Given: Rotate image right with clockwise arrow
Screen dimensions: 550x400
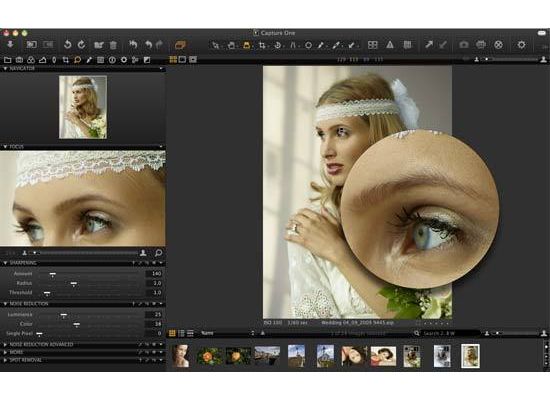Looking at the screenshot, I should click(81, 45).
